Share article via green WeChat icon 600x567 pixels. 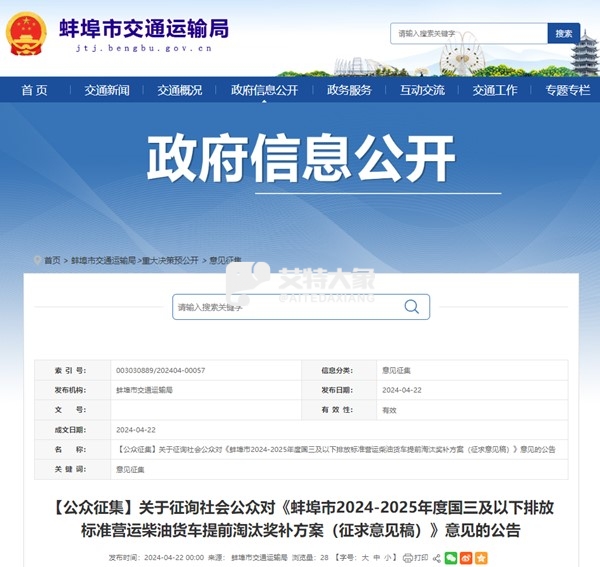click(452, 557)
